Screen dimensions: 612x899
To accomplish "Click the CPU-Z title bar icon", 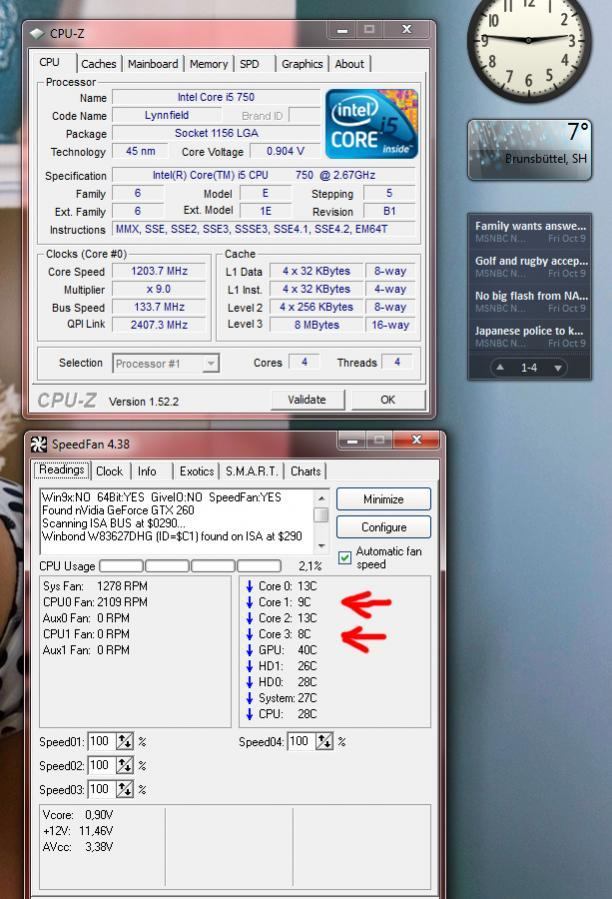I will 37,33.
